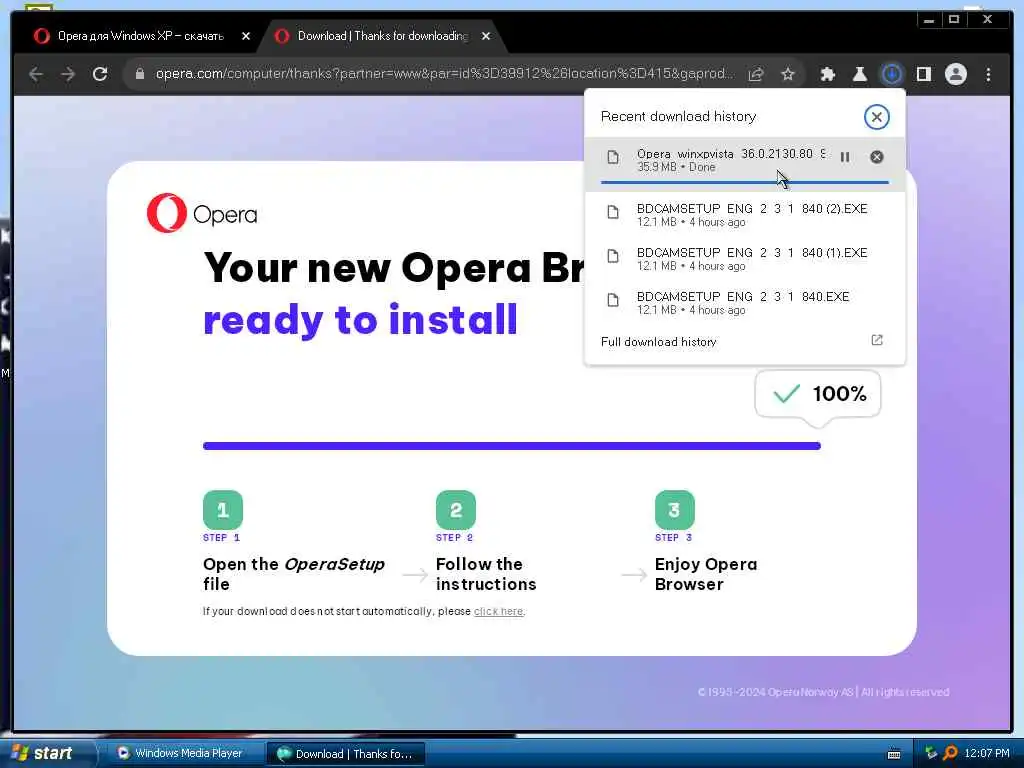Screen dimensions: 1024x768
Task: Reload the current page
Action: tap(100, 74)
